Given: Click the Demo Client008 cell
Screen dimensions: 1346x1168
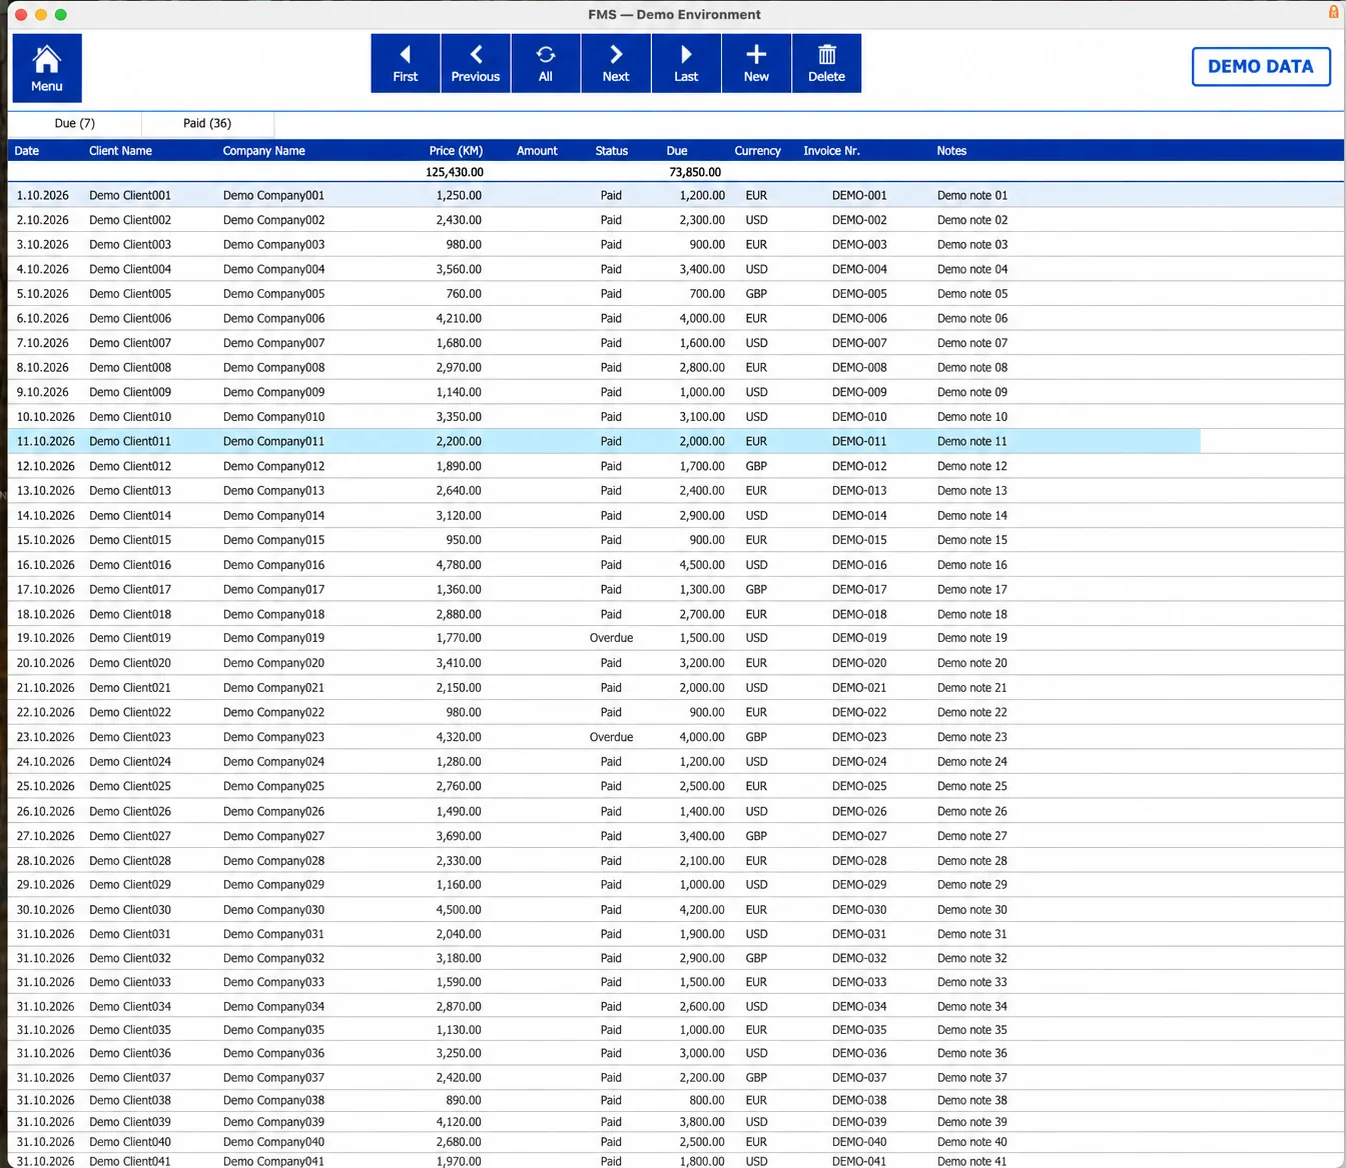Looking at the screenshot, I should [x=130, y=368].
